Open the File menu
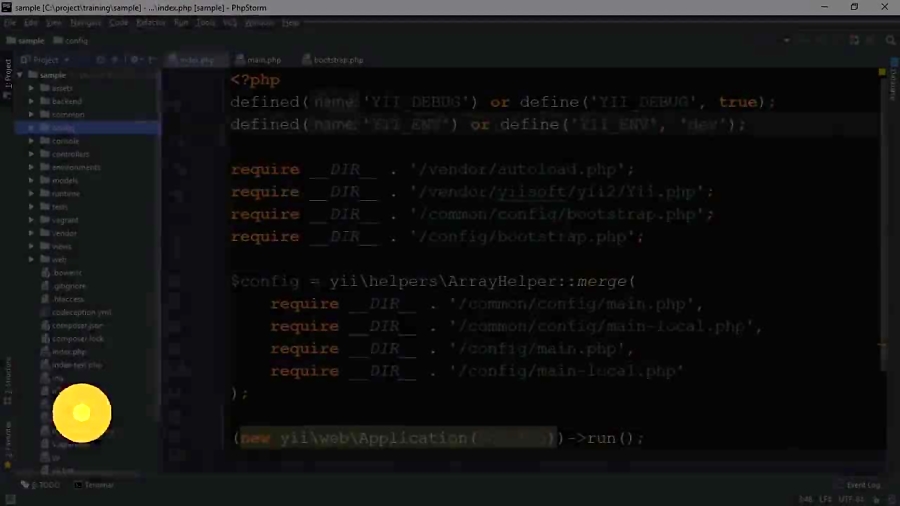The height and width of the screenshot is (506, 900). coord(10,23)
